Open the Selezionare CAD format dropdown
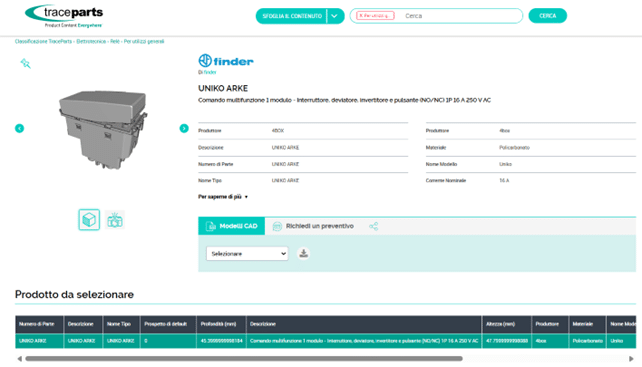Screen dimensions: 642x367 coord(247,254)
